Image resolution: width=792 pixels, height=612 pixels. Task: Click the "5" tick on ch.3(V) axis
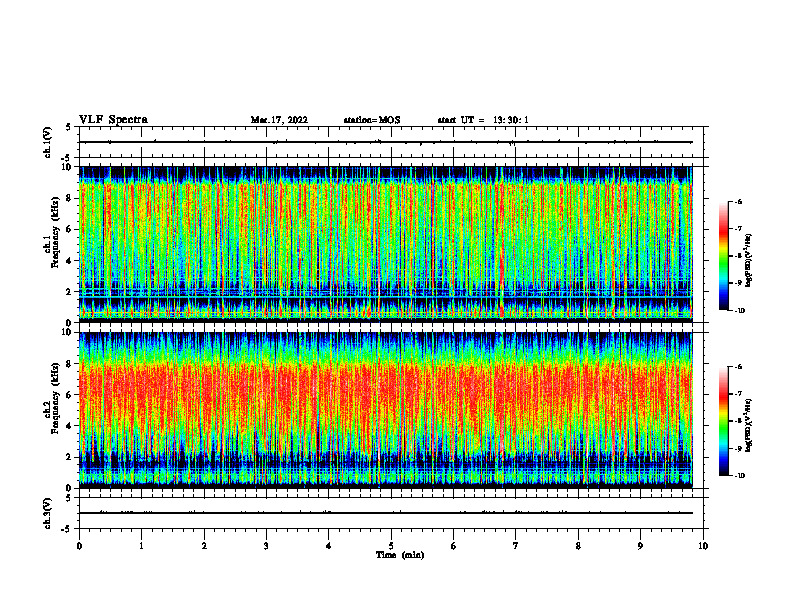69,498
